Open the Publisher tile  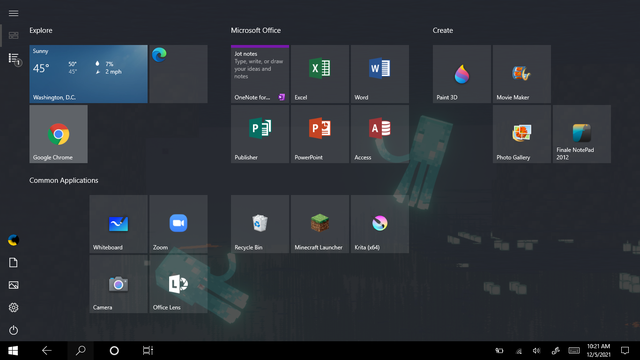click(260, 134)
